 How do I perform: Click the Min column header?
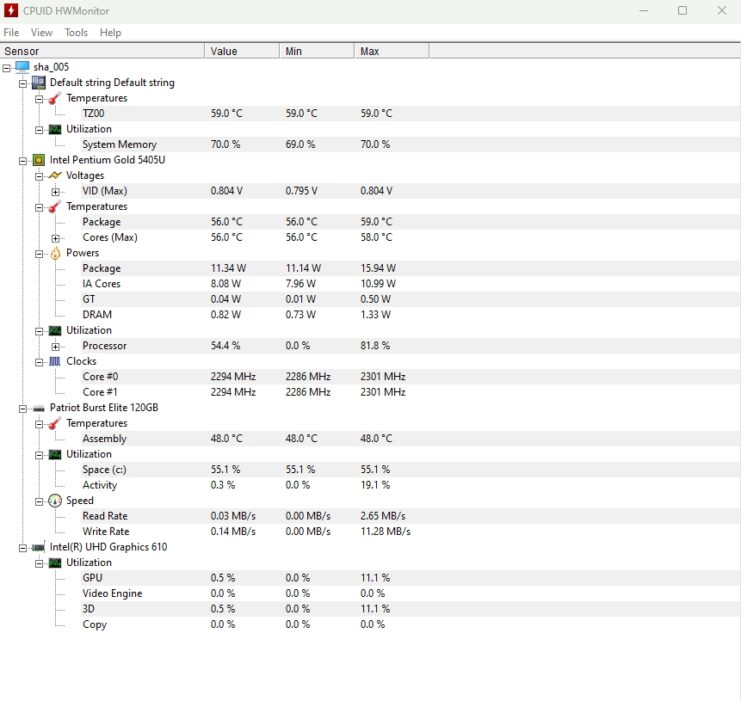[317, 51]
